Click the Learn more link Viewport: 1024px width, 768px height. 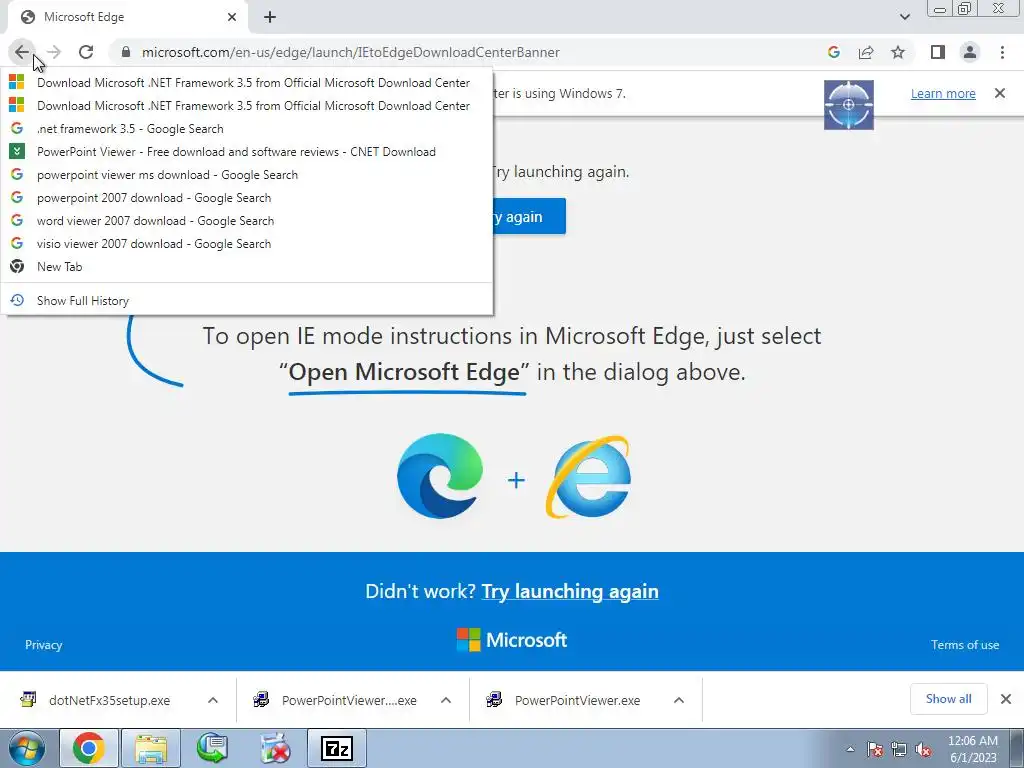click(943, 93)
